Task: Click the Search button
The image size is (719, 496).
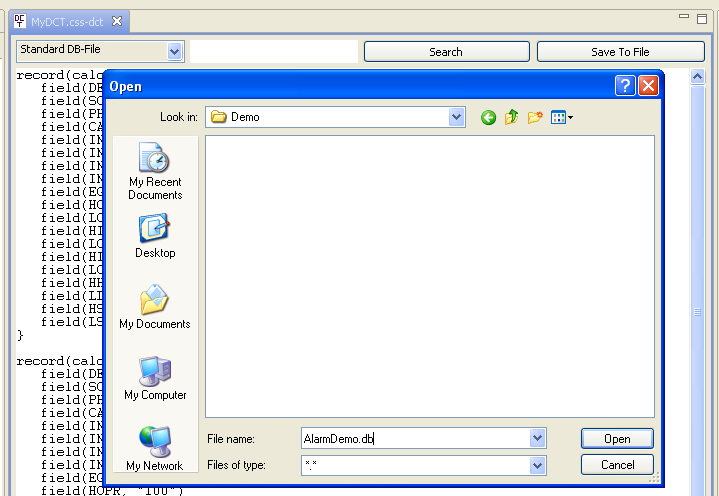Action: click(x=446, y=52)
